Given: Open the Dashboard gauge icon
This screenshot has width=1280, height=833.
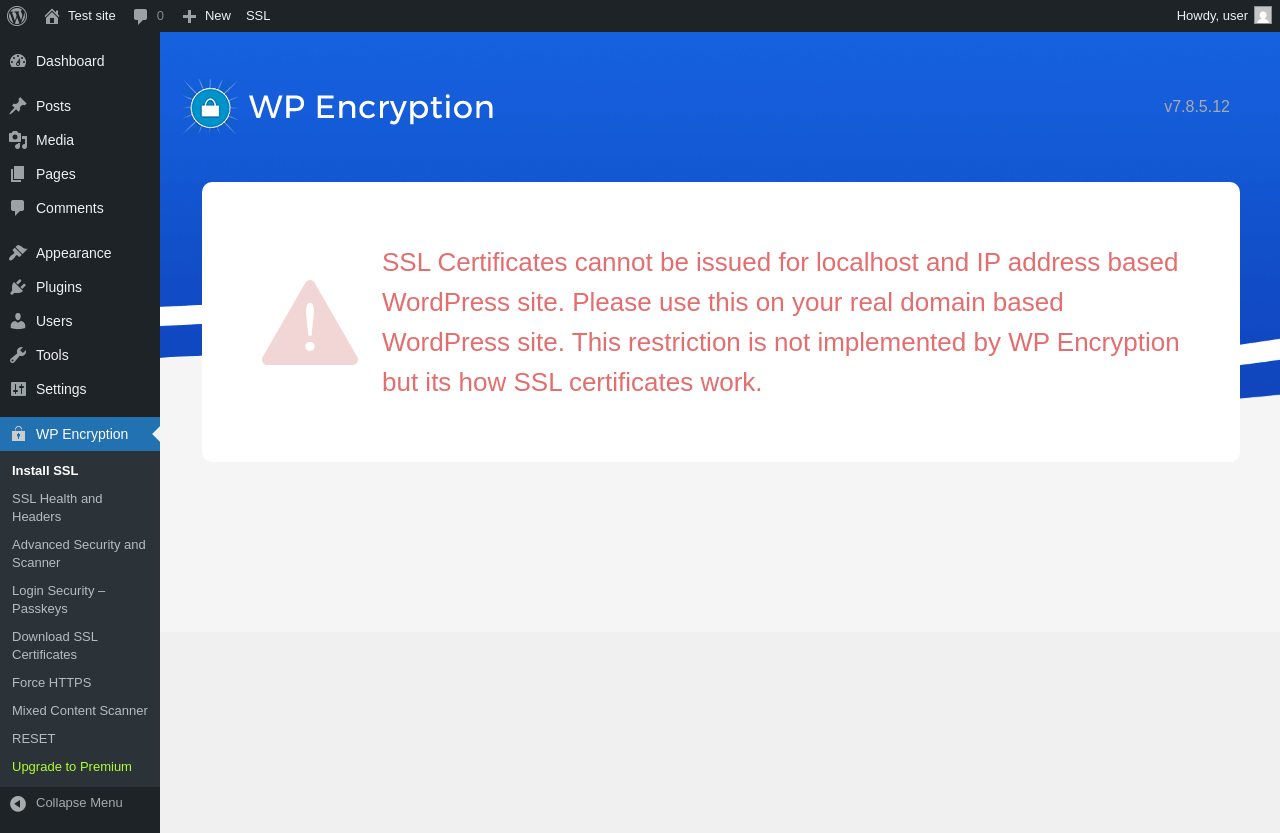Looking at the screenshot, I should (18, 61).
